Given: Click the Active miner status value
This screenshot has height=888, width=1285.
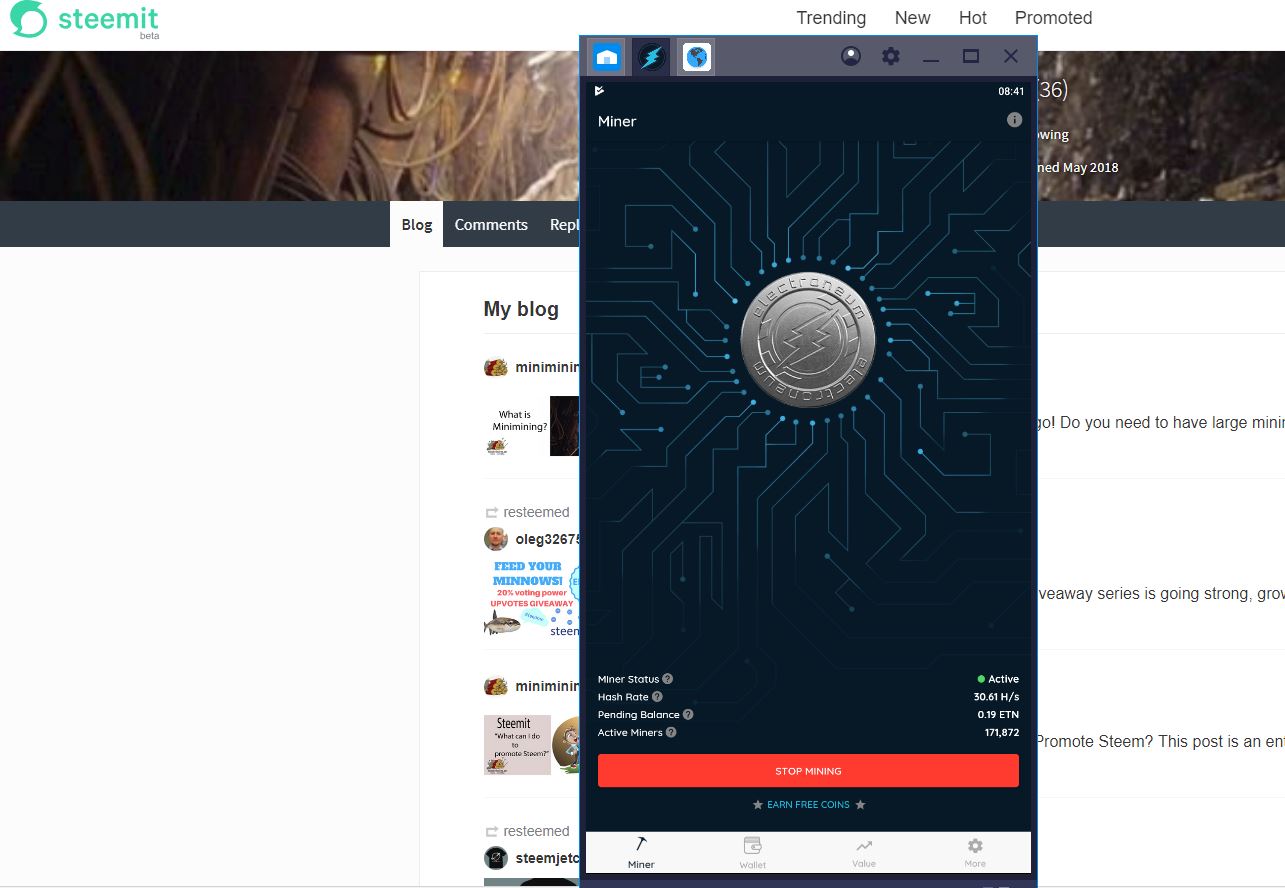Looking at the screenshot, I should (x=998, y=679).
